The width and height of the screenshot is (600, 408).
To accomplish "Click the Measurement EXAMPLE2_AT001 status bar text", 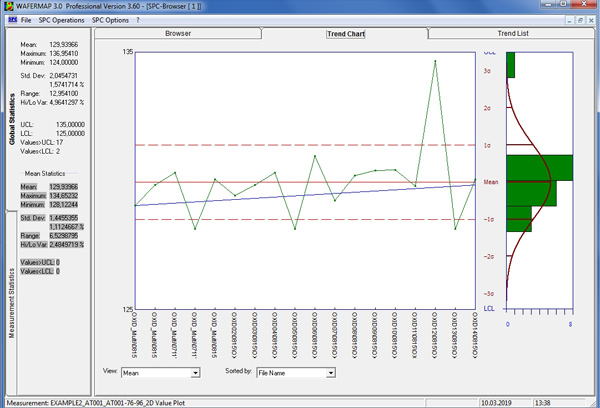I will pos(96,403).
